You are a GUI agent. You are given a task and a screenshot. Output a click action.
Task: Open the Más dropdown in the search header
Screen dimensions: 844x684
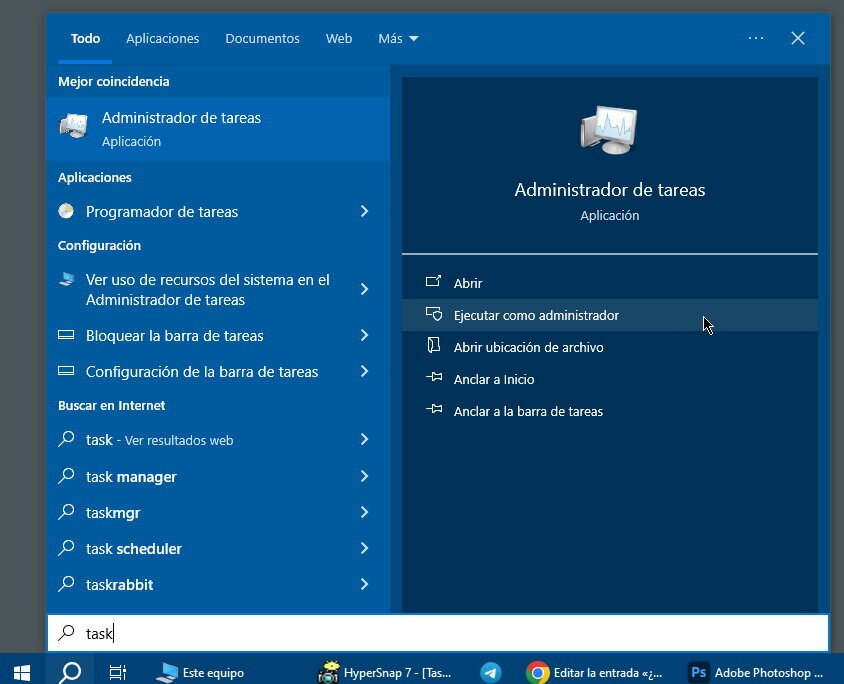(x=397, y=38)
